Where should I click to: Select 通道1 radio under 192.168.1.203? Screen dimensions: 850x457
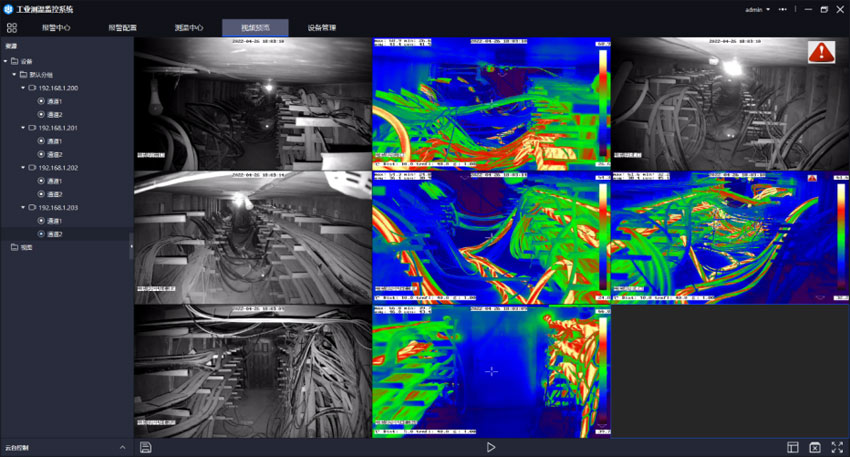41,221
